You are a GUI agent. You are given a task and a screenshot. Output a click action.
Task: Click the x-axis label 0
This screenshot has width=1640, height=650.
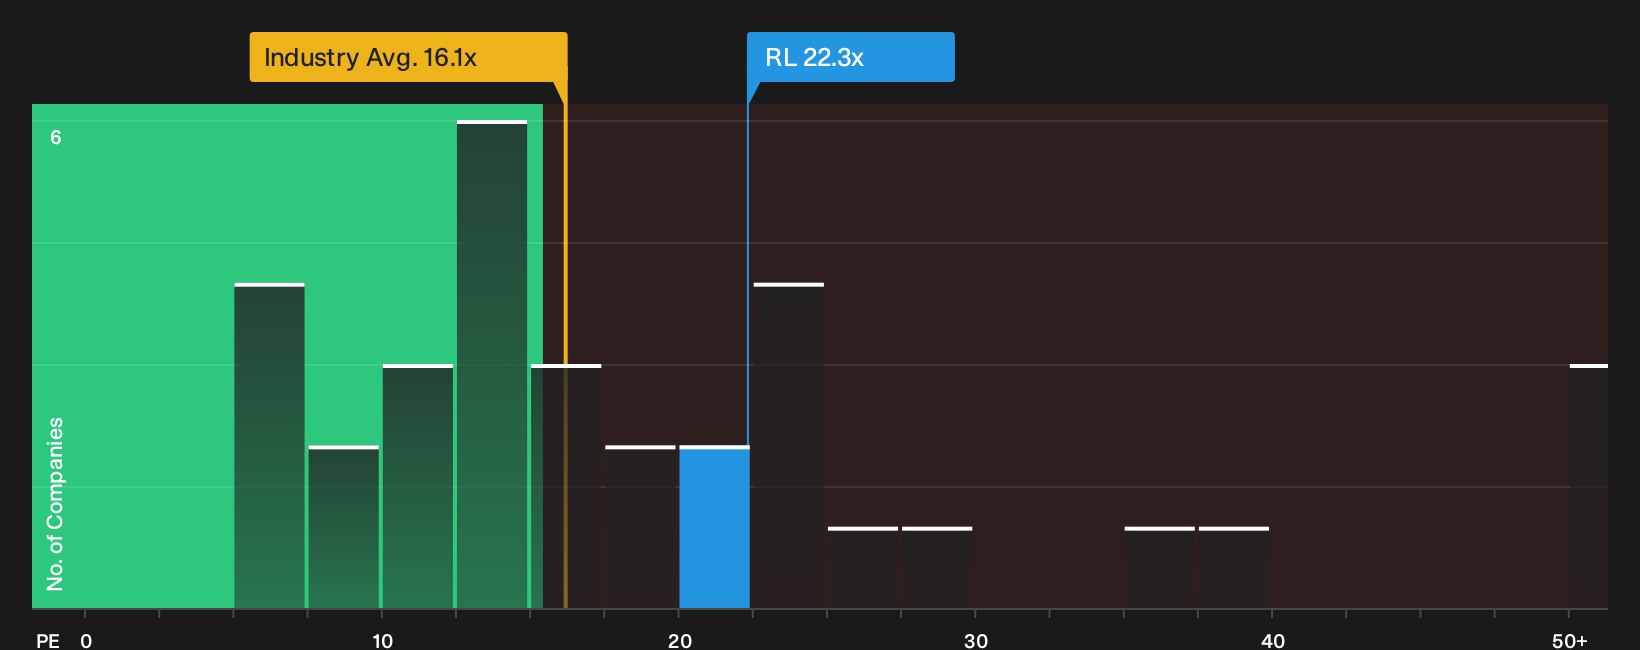click(x=86, y=640)
